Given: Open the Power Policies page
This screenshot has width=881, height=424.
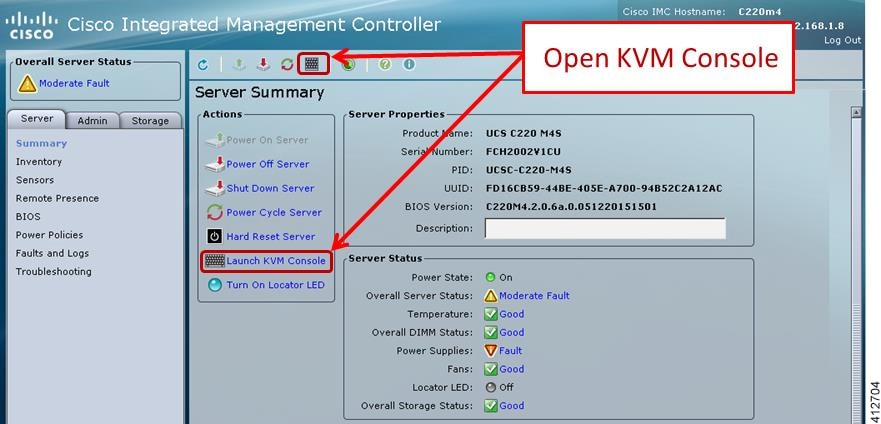Looking at the screenshot, I should pyautogui.click(x=49, y=235).
